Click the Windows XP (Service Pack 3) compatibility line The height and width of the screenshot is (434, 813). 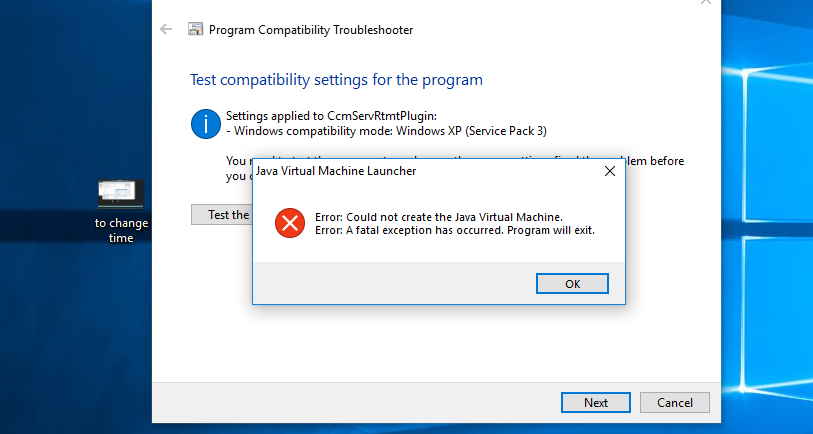[386, 131]
